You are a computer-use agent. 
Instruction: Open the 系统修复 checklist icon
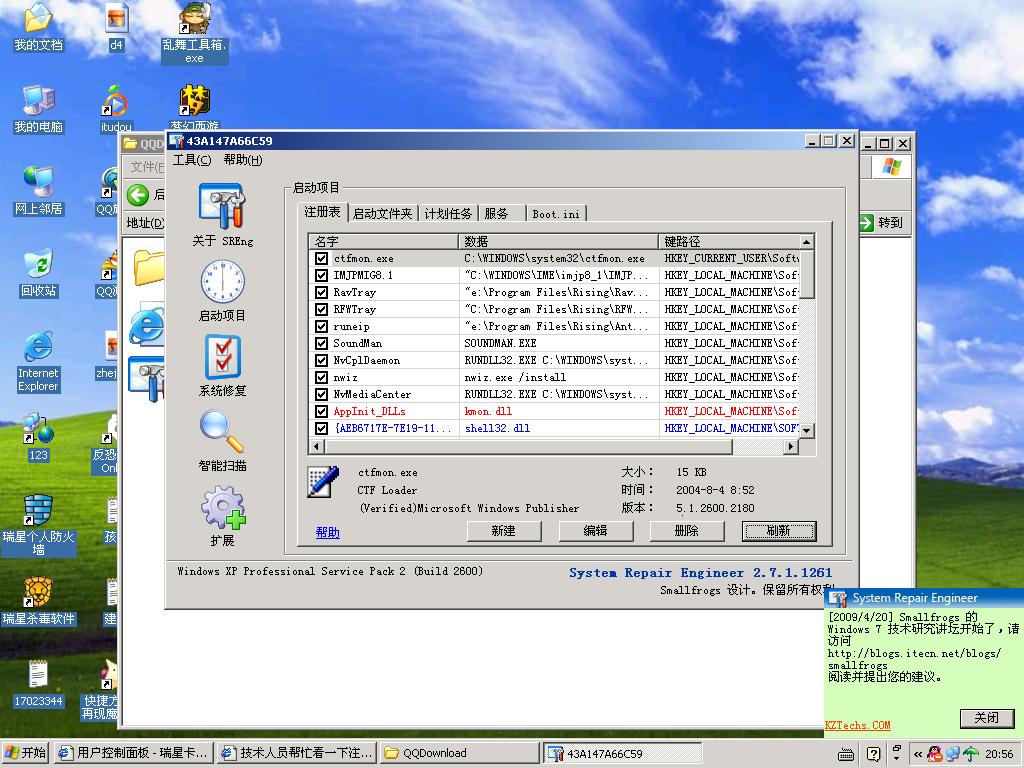point(223,357)
